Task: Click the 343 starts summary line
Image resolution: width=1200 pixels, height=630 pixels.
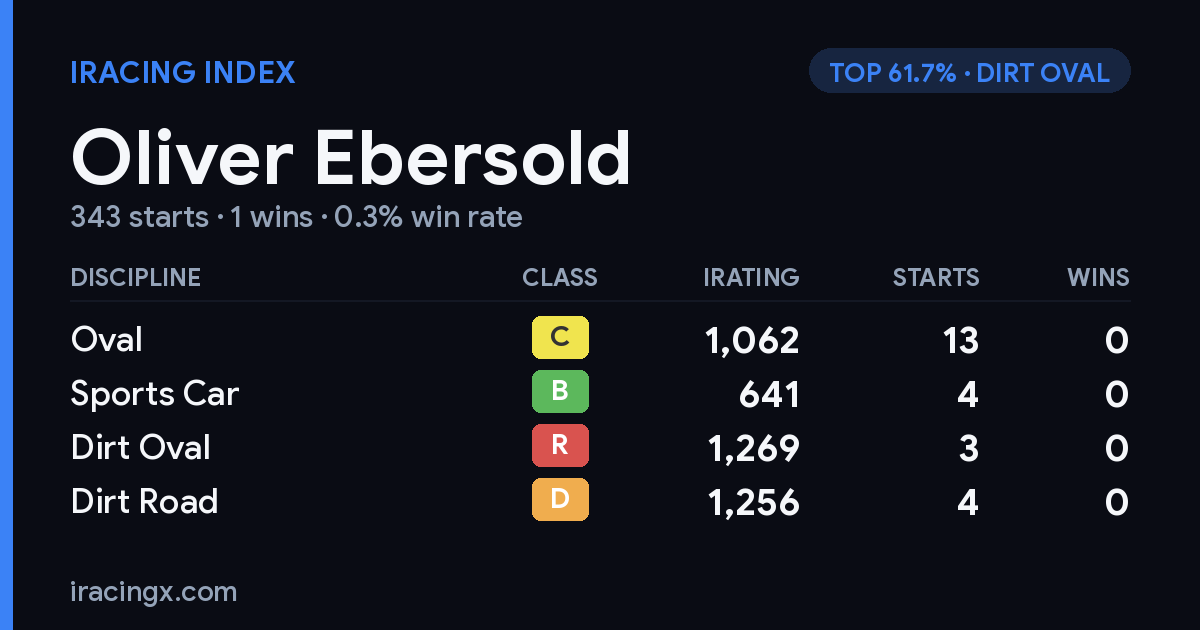Action: point(297,217)
